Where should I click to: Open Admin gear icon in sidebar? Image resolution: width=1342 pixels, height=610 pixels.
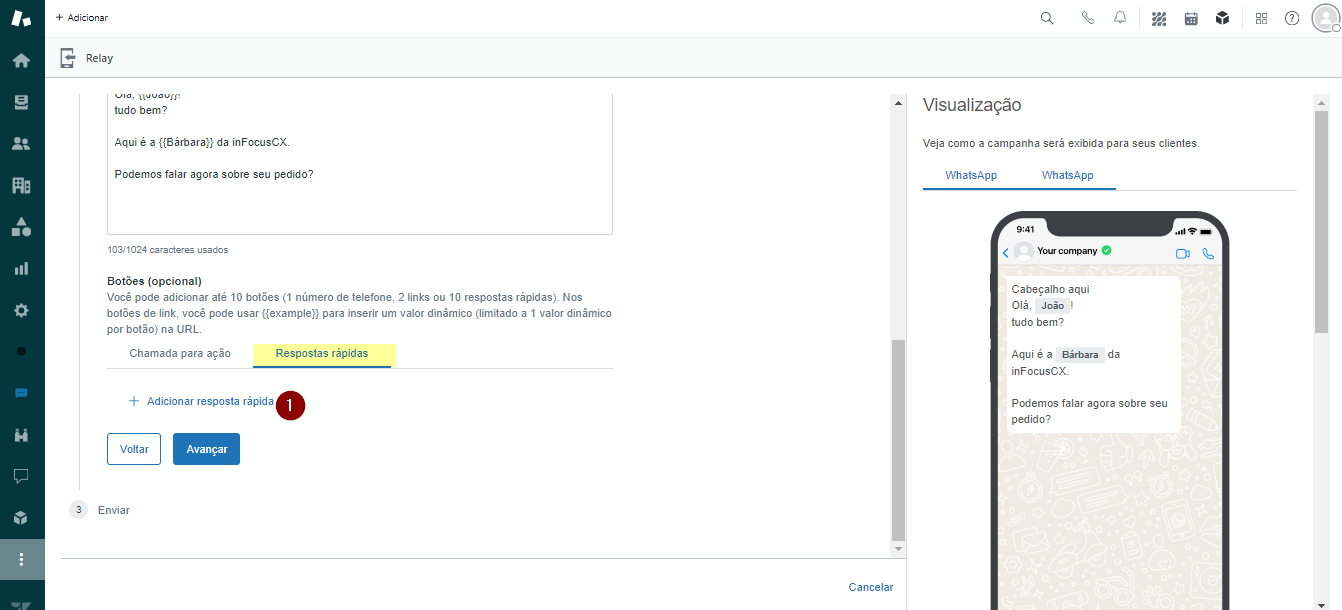pyautogui.click(x=21, y=310)
